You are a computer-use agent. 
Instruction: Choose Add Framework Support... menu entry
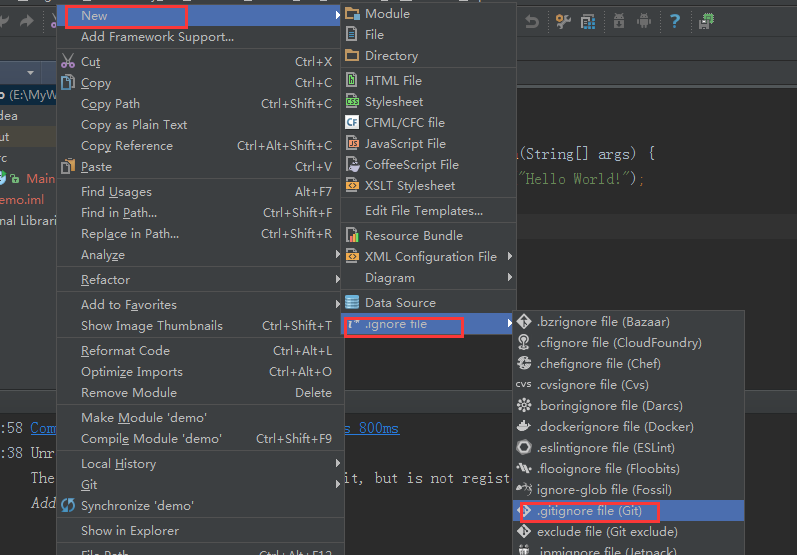pos(157,37)
